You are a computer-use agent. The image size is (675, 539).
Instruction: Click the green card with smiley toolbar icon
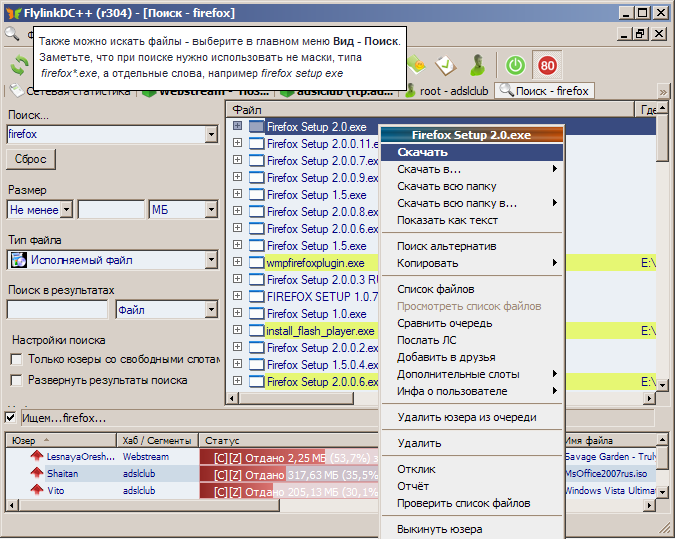416,65
